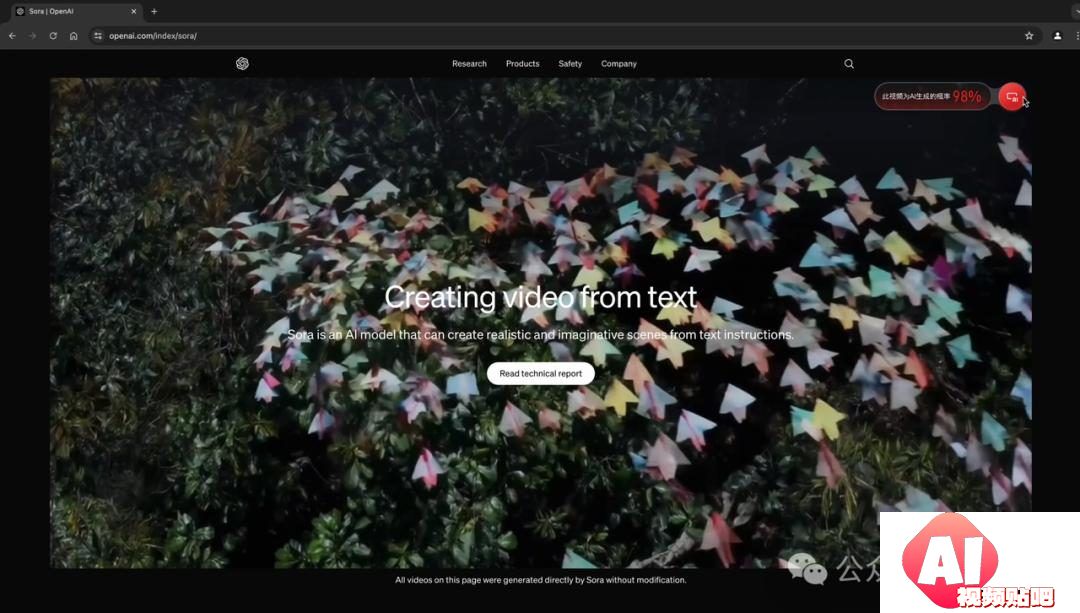Open the Products menu
Viewport: 1080px width, 613px height.
point(523,63)
